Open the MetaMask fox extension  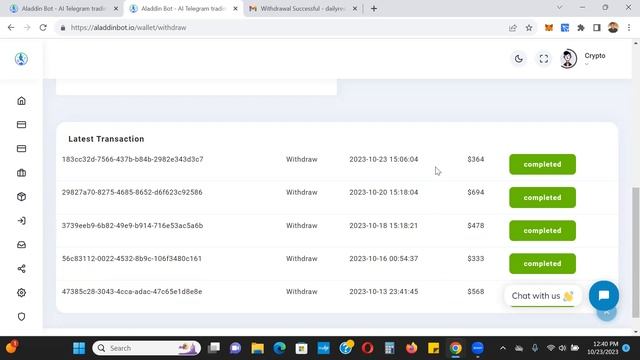pos(549,27)
